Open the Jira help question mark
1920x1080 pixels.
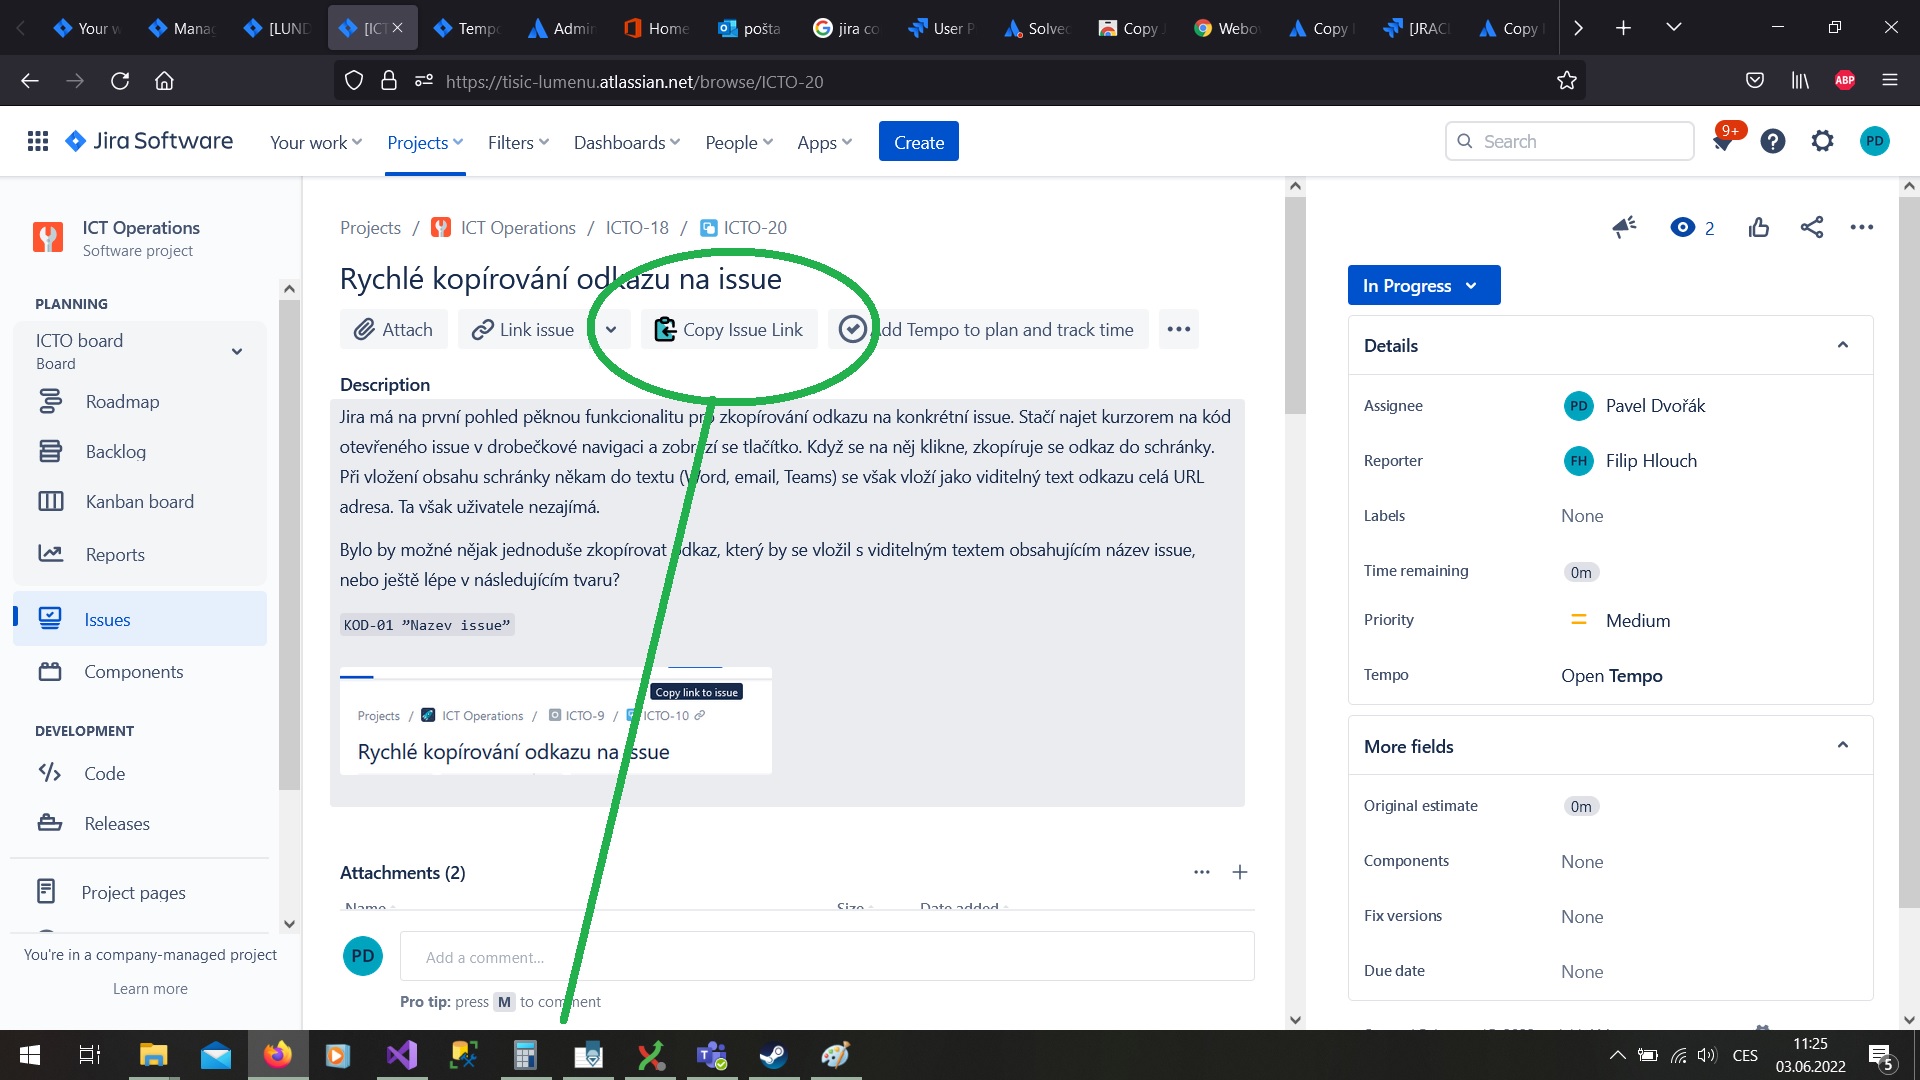1772,141
